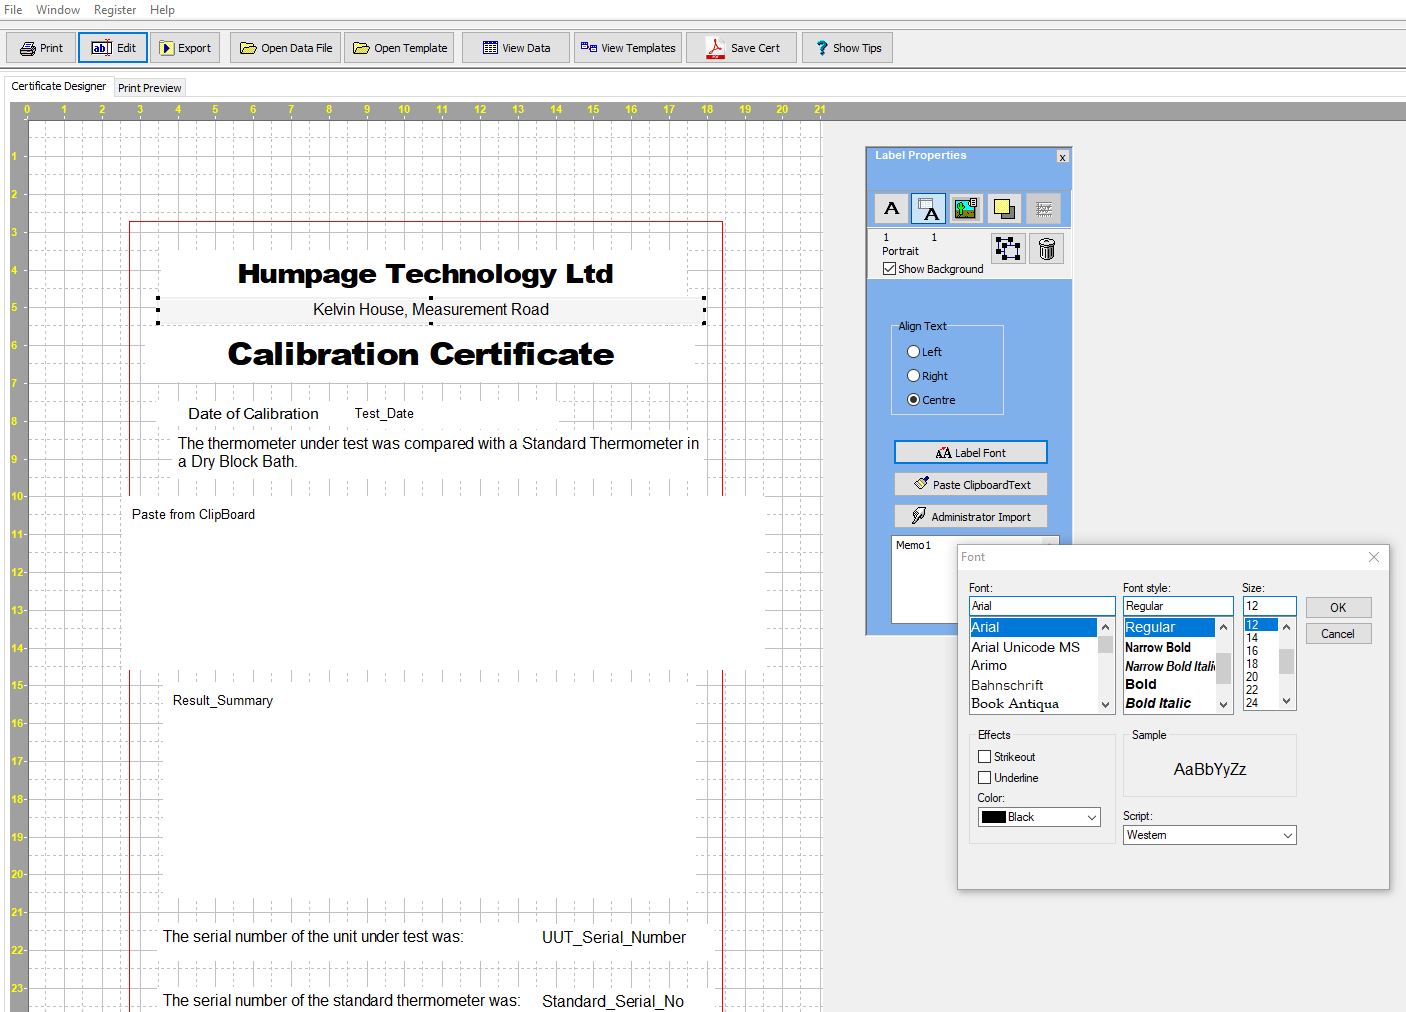The height and width of the screenshot is (1012, 1406).
Task: Select Bold font style
Action: click(x=1169, y=684)
